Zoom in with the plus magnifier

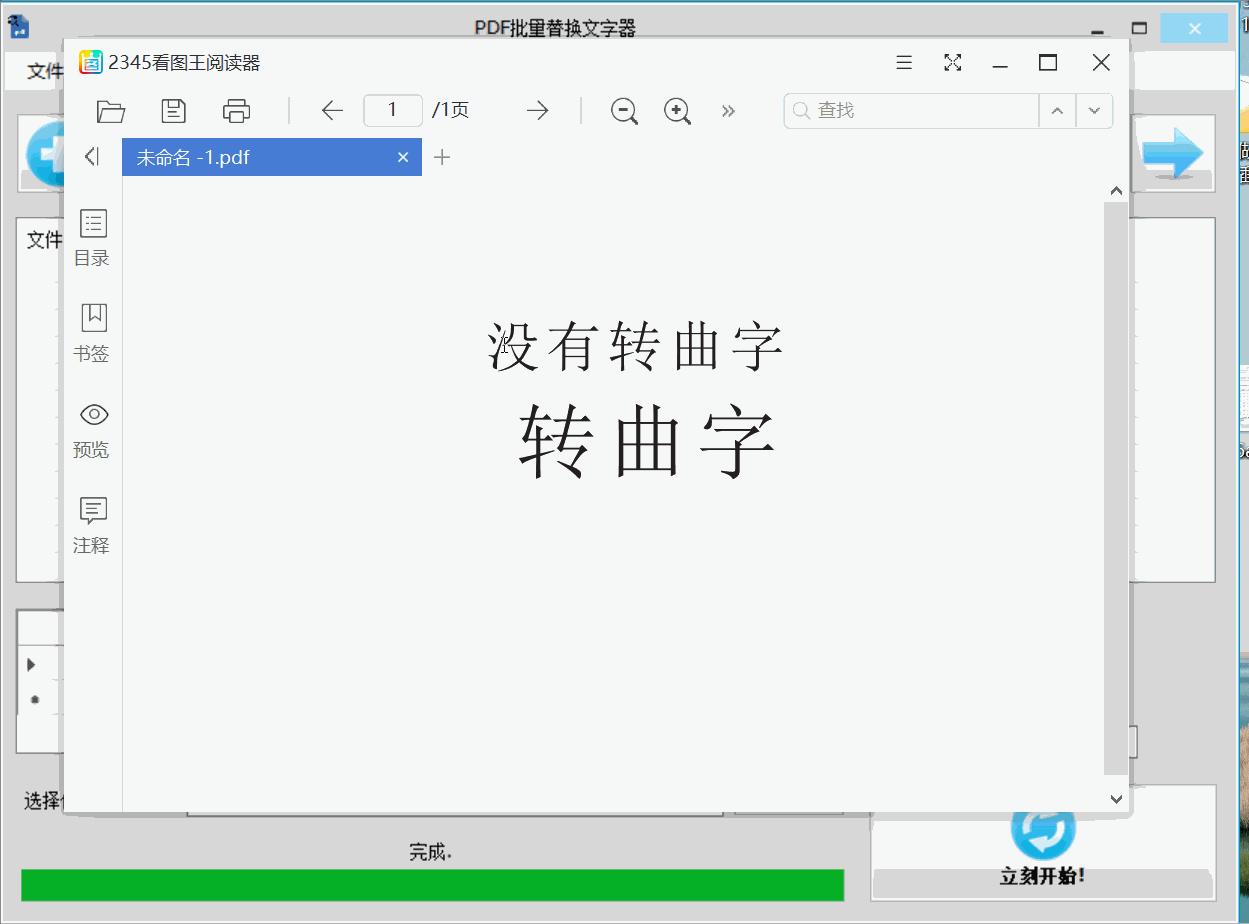pos(678,111)
